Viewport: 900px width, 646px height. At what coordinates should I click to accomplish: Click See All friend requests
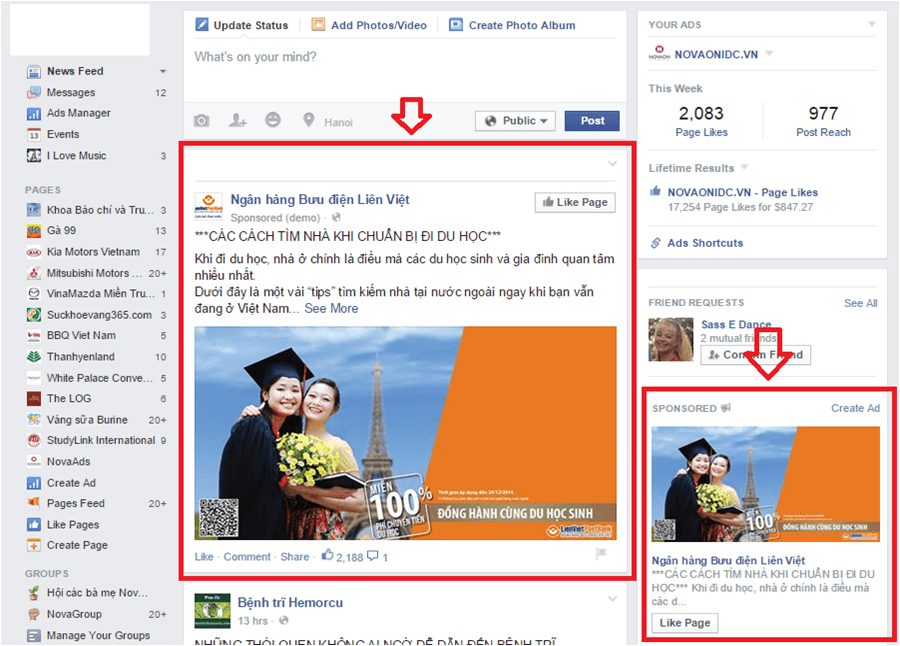[860, 302]
